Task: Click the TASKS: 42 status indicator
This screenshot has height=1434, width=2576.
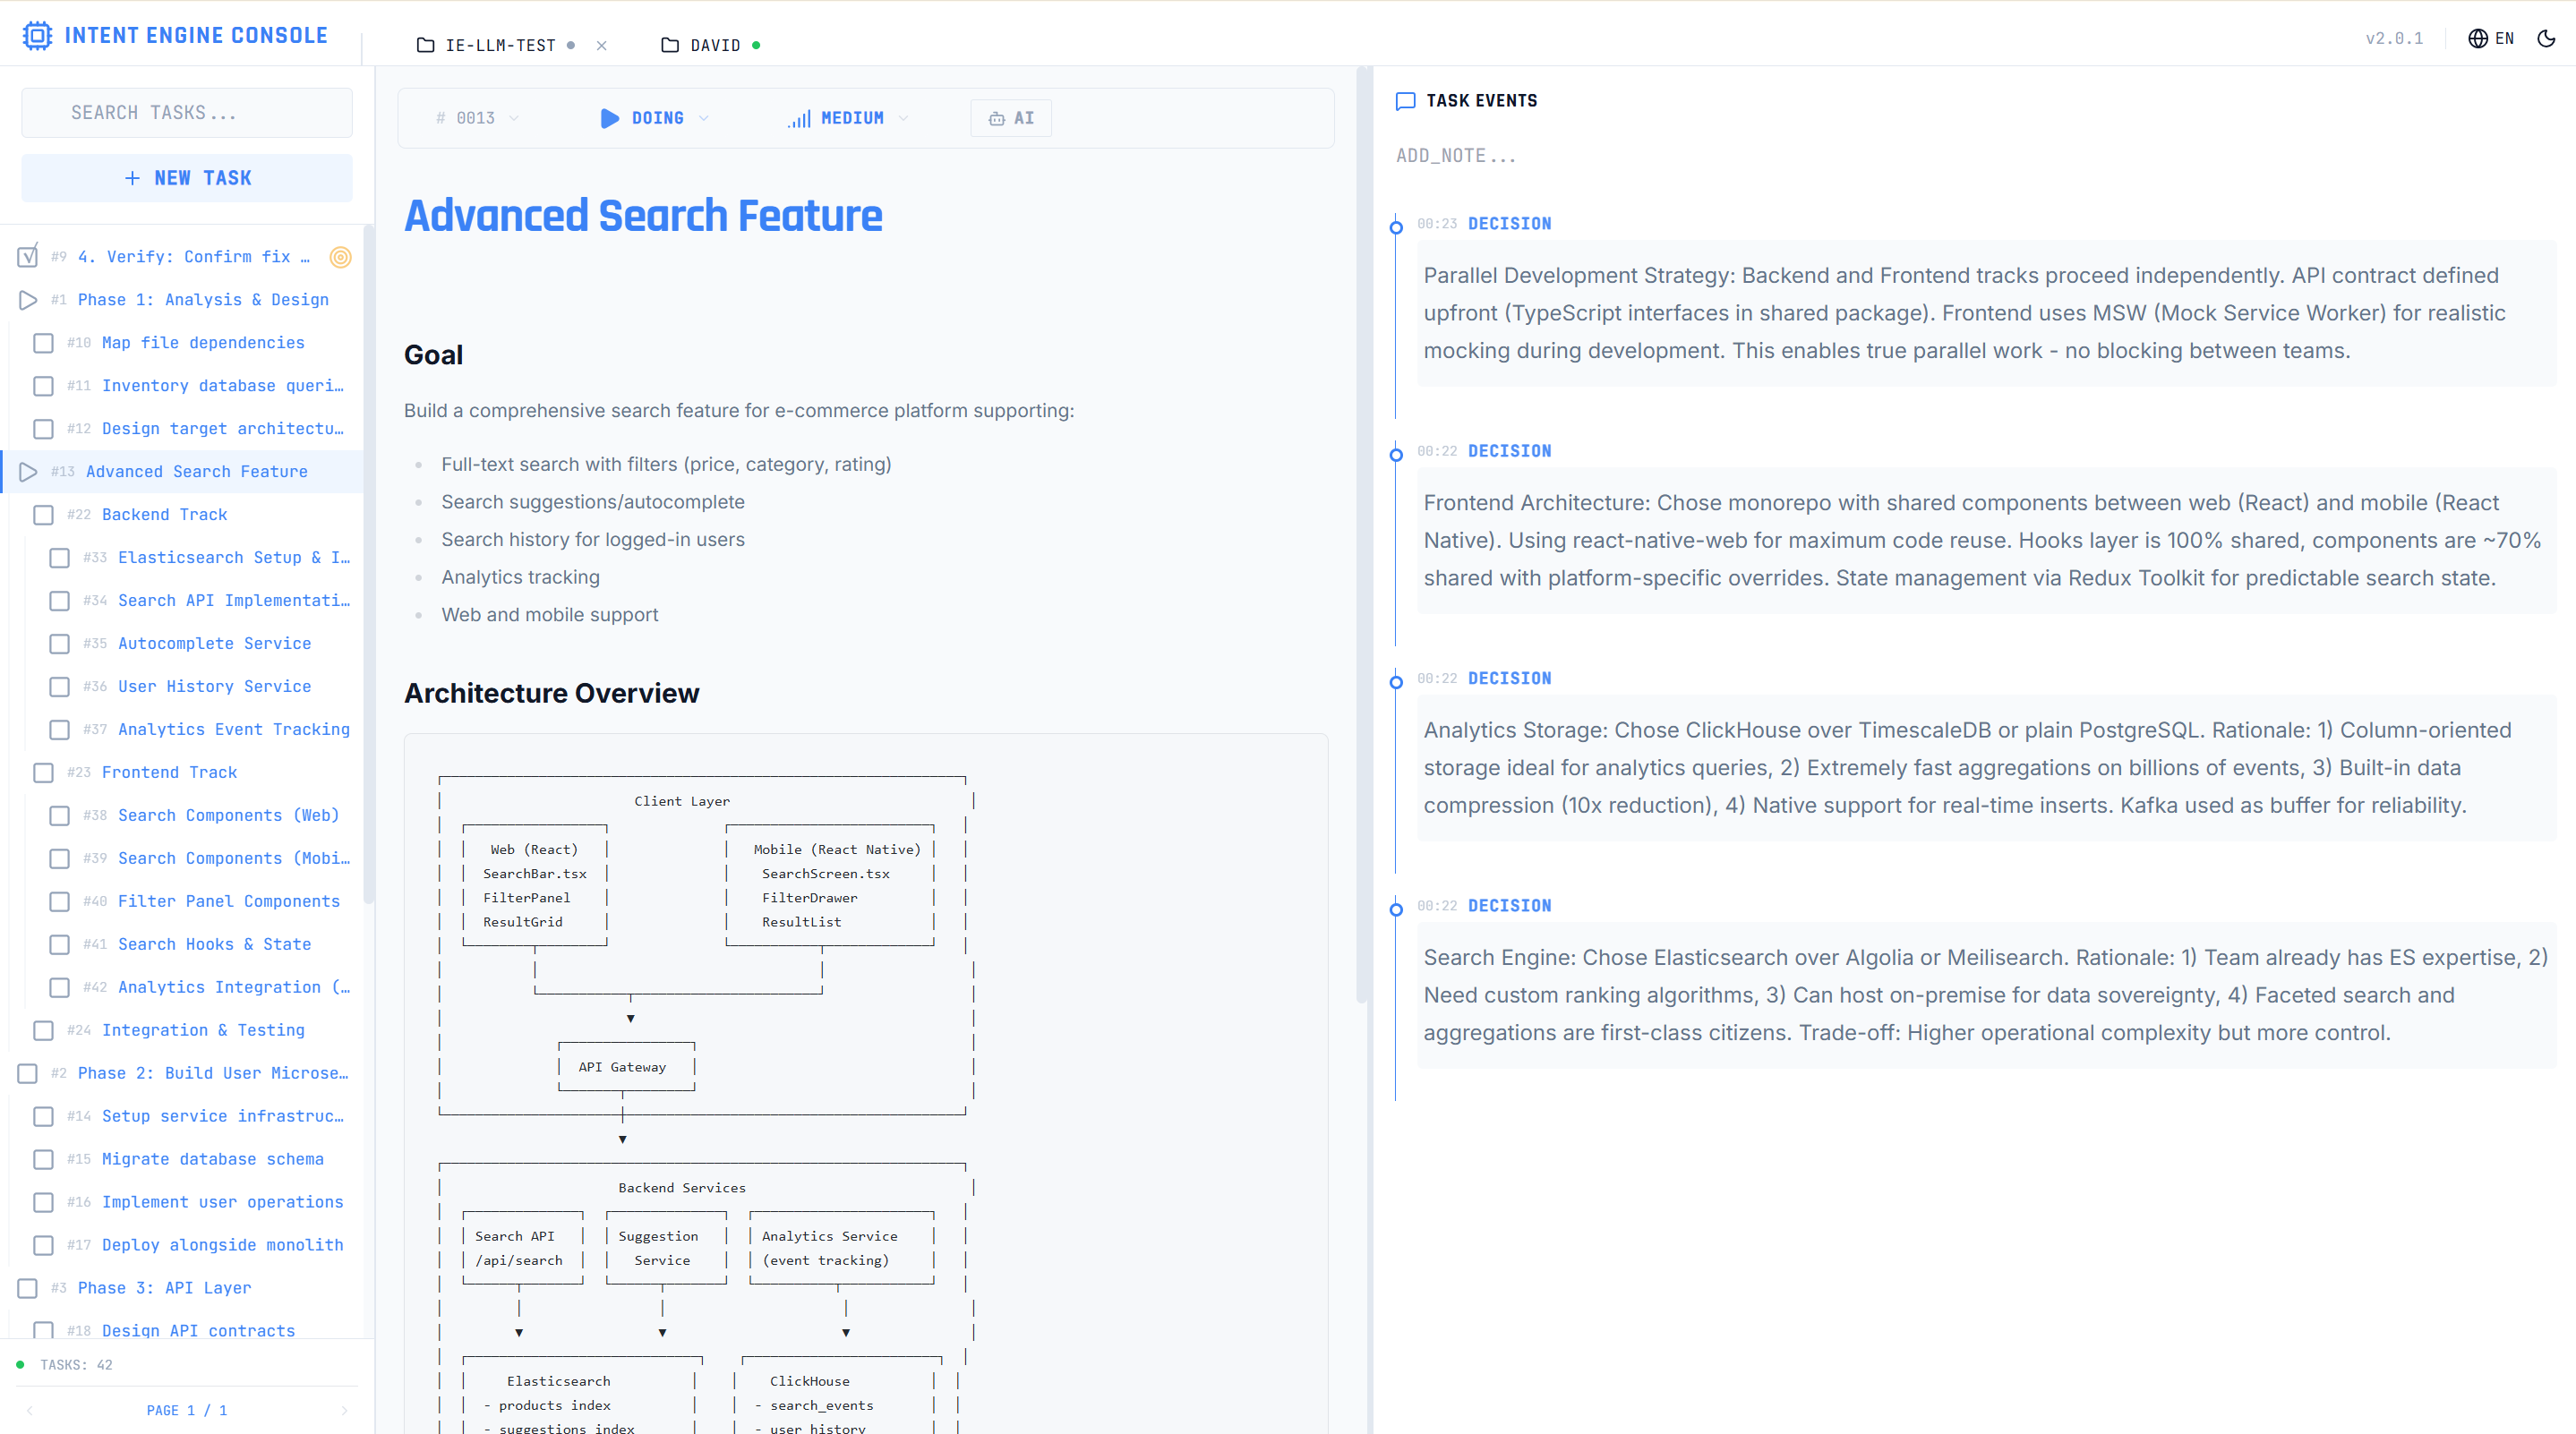Action: coord(66,1365)
